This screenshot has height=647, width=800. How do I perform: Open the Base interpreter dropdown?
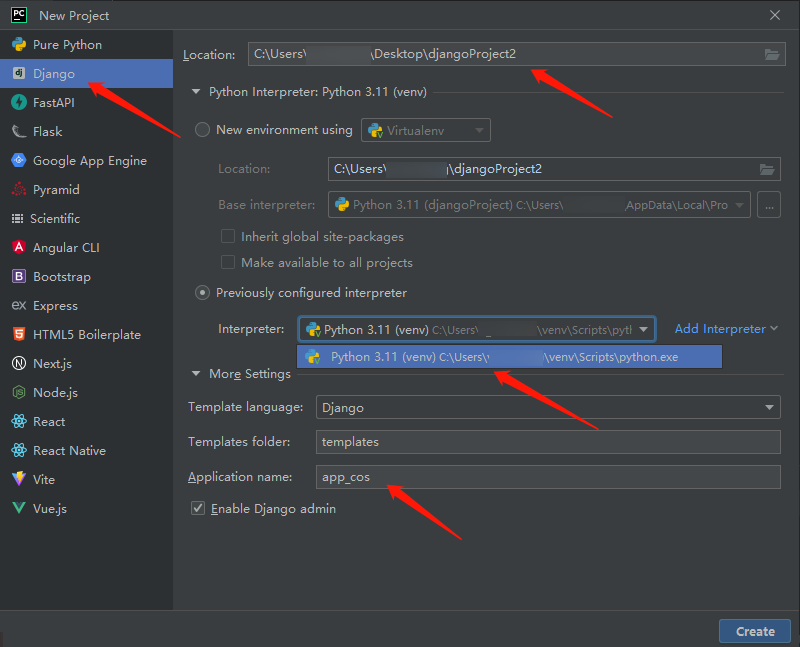[739, 205]
